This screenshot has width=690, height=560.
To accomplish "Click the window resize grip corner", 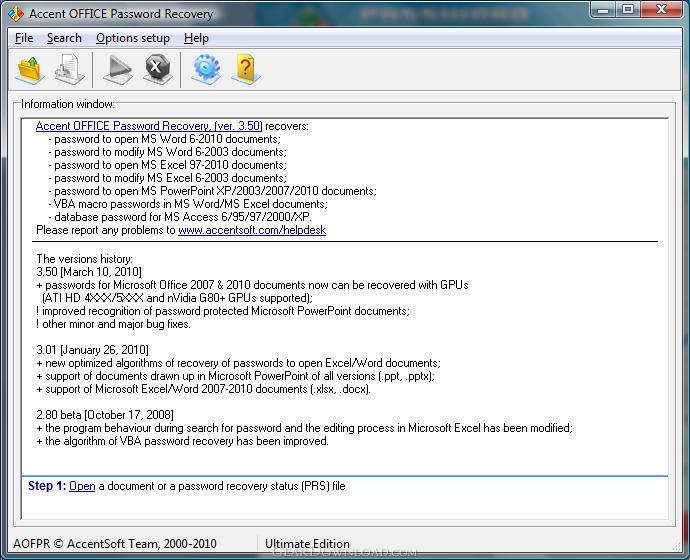I will (676, 546).
